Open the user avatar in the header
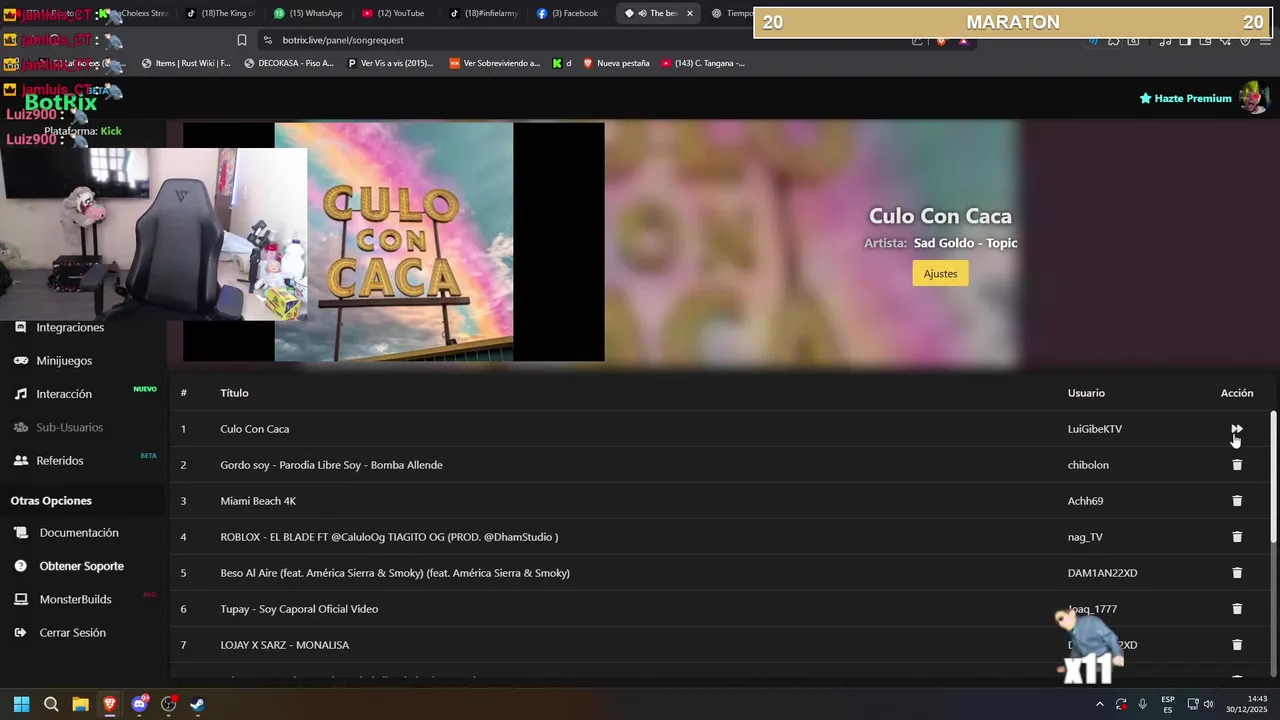This screenshot has height=720, width=1280. click(x=1254, y=98)
